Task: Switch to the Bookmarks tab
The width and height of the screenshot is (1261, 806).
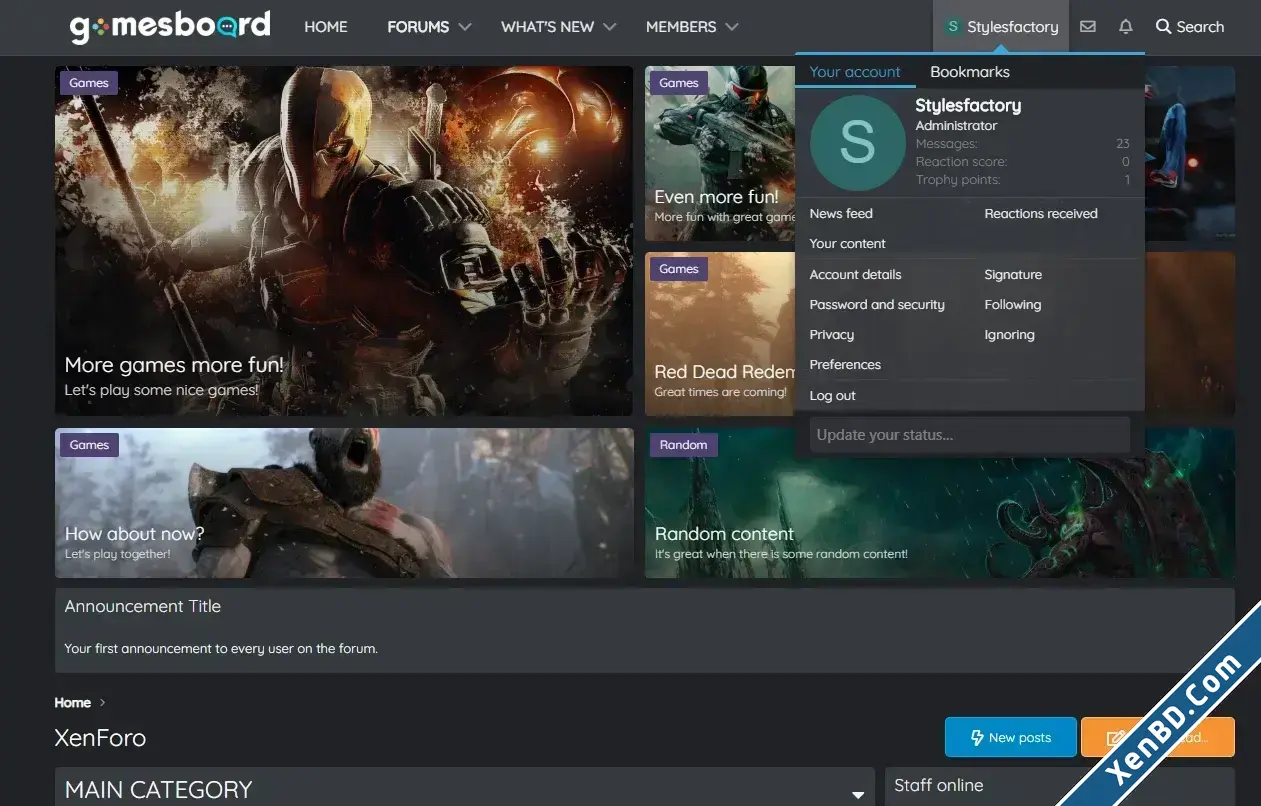Action: pyautogui.click(x=970, y=72)
